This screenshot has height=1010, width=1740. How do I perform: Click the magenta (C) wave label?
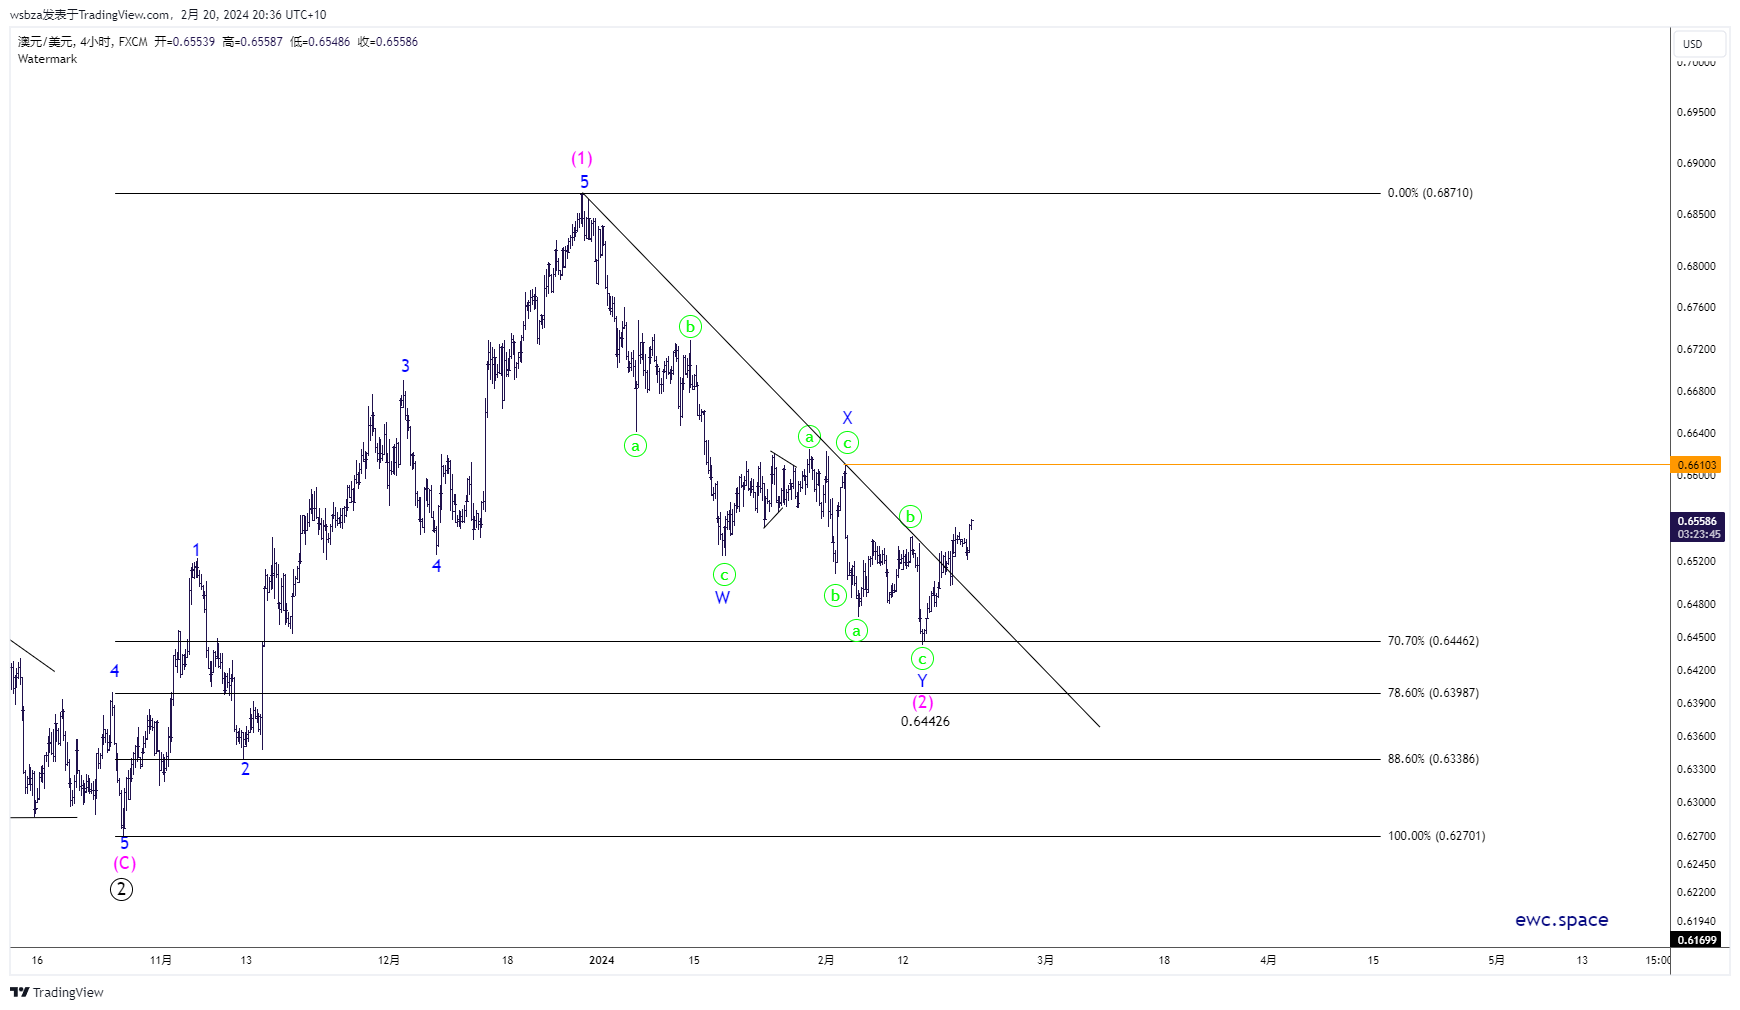coord(124,863)
